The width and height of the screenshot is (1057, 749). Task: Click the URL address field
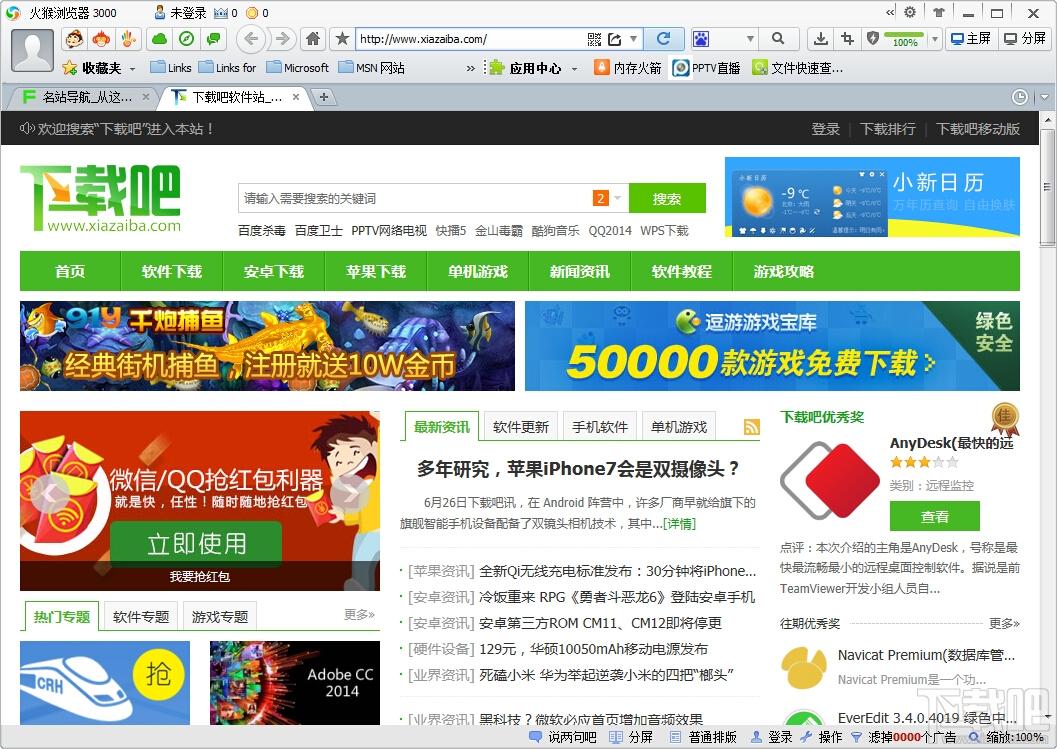pos(470,39)
